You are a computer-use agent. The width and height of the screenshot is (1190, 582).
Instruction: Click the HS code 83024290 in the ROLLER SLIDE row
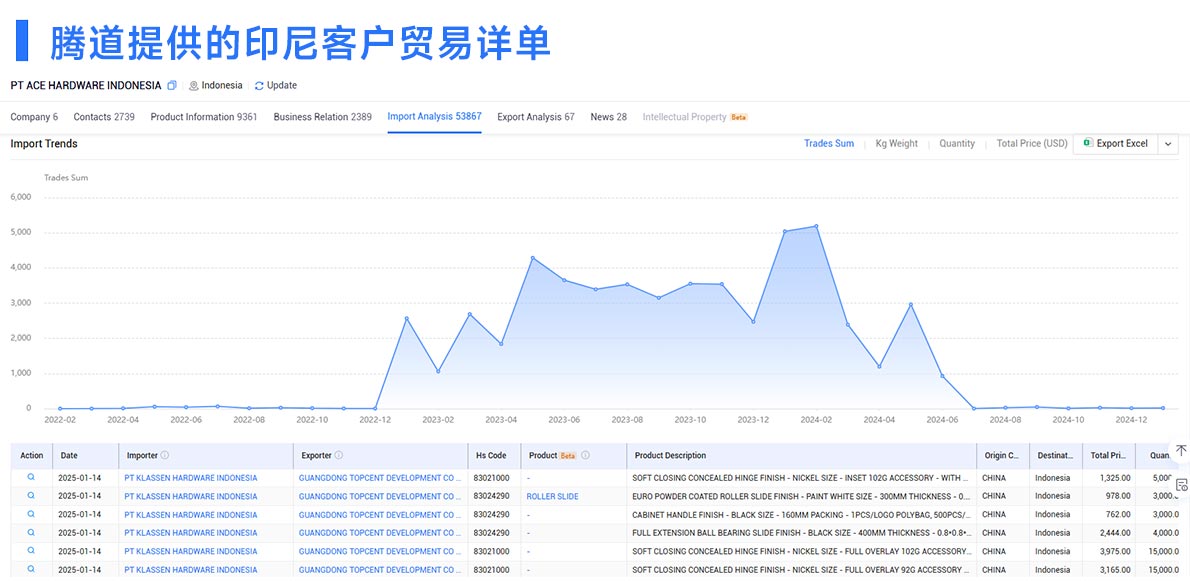coord(491,496)
